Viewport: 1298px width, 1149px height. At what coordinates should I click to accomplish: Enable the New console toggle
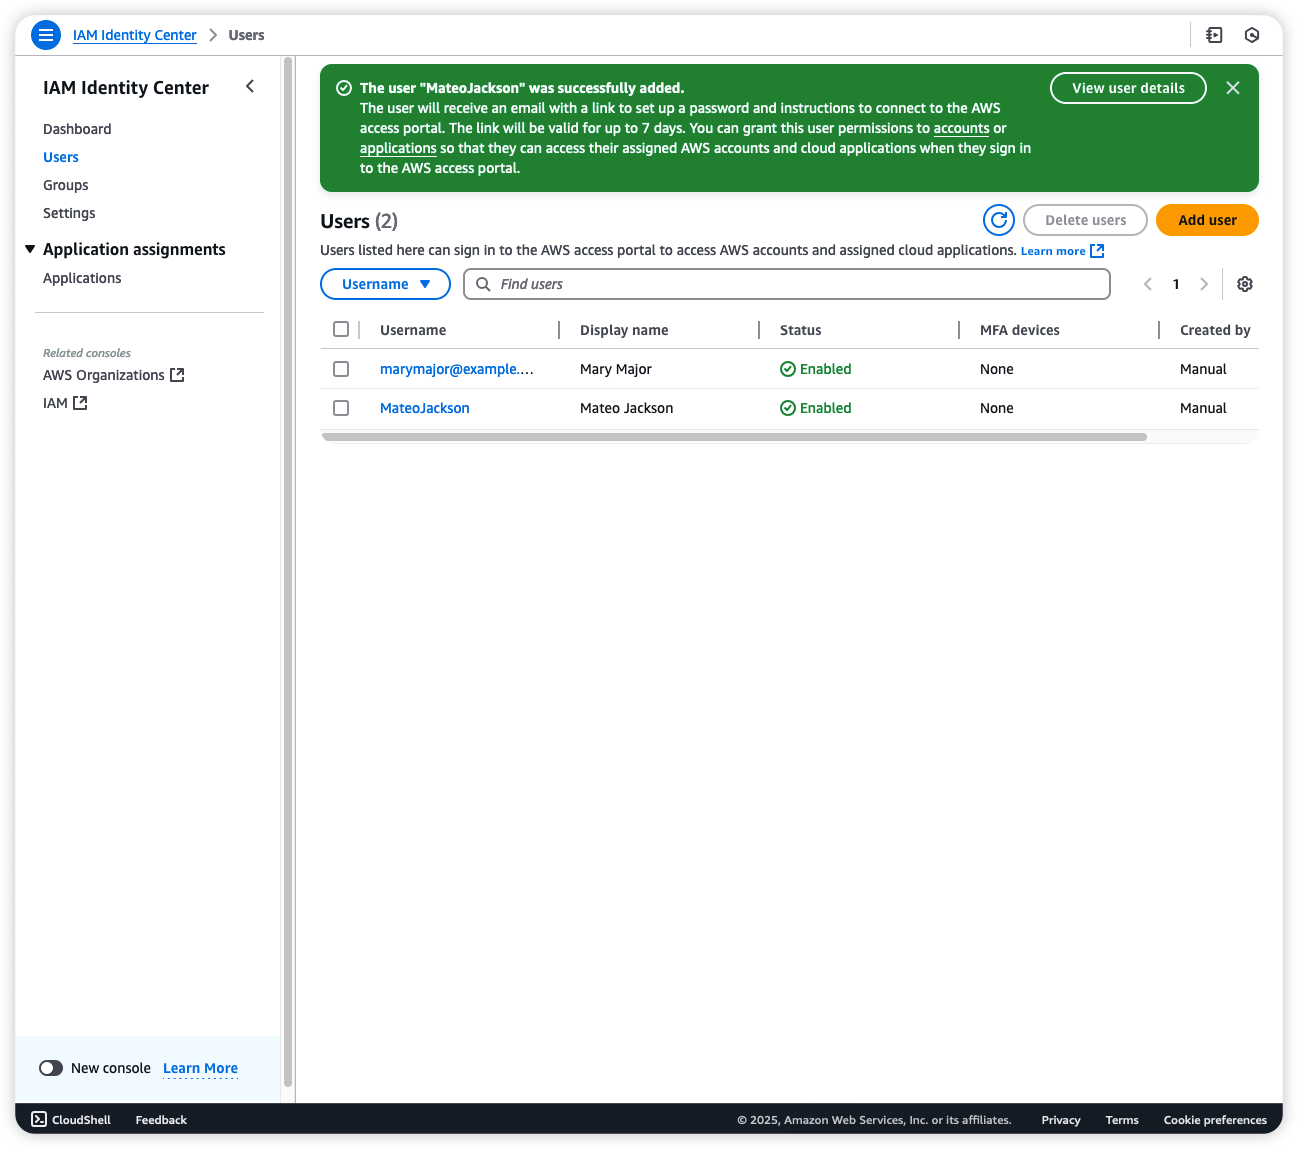coord(51,1068)
